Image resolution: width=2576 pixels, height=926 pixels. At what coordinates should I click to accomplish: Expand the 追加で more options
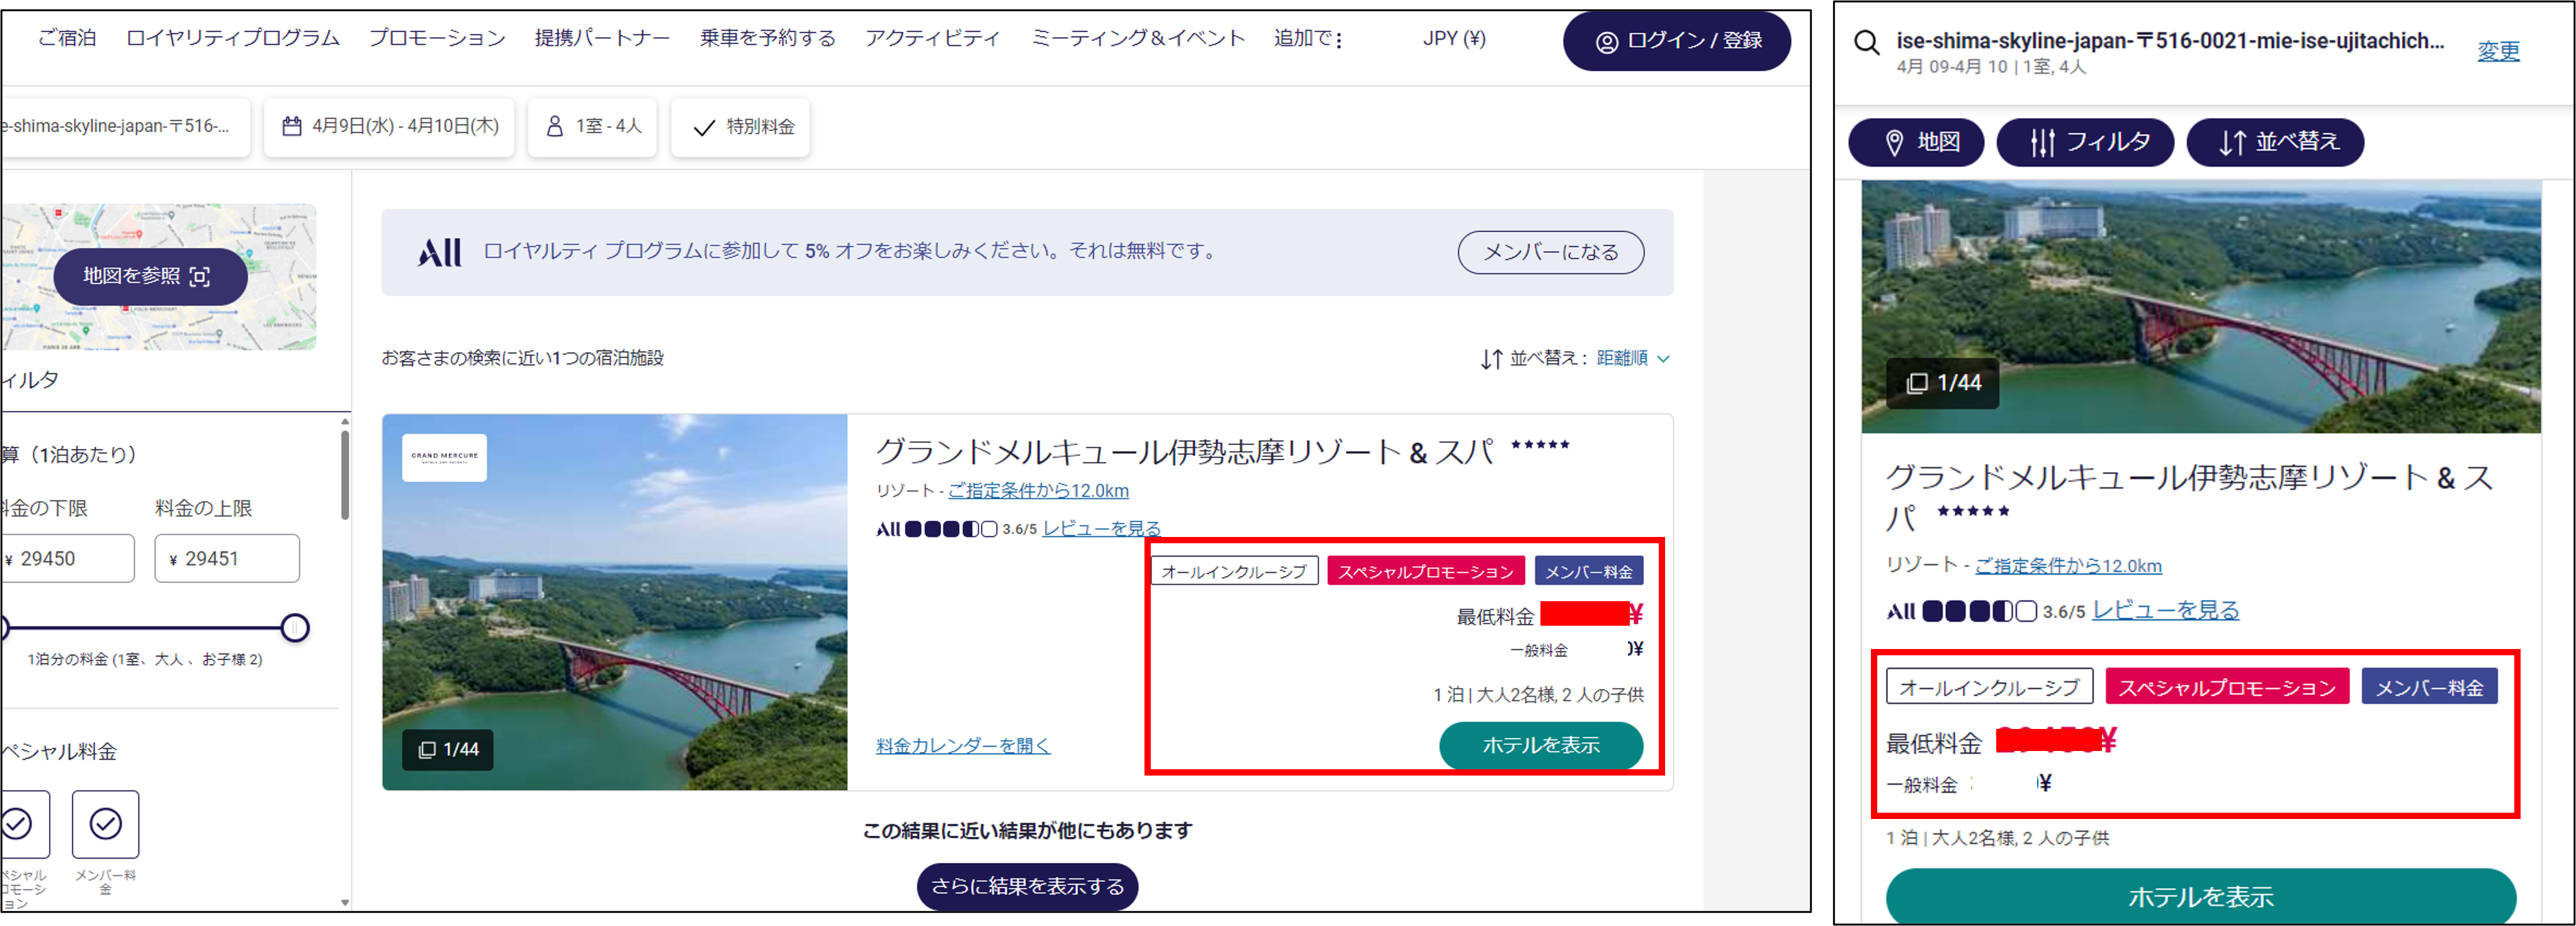pos(1308,38)
